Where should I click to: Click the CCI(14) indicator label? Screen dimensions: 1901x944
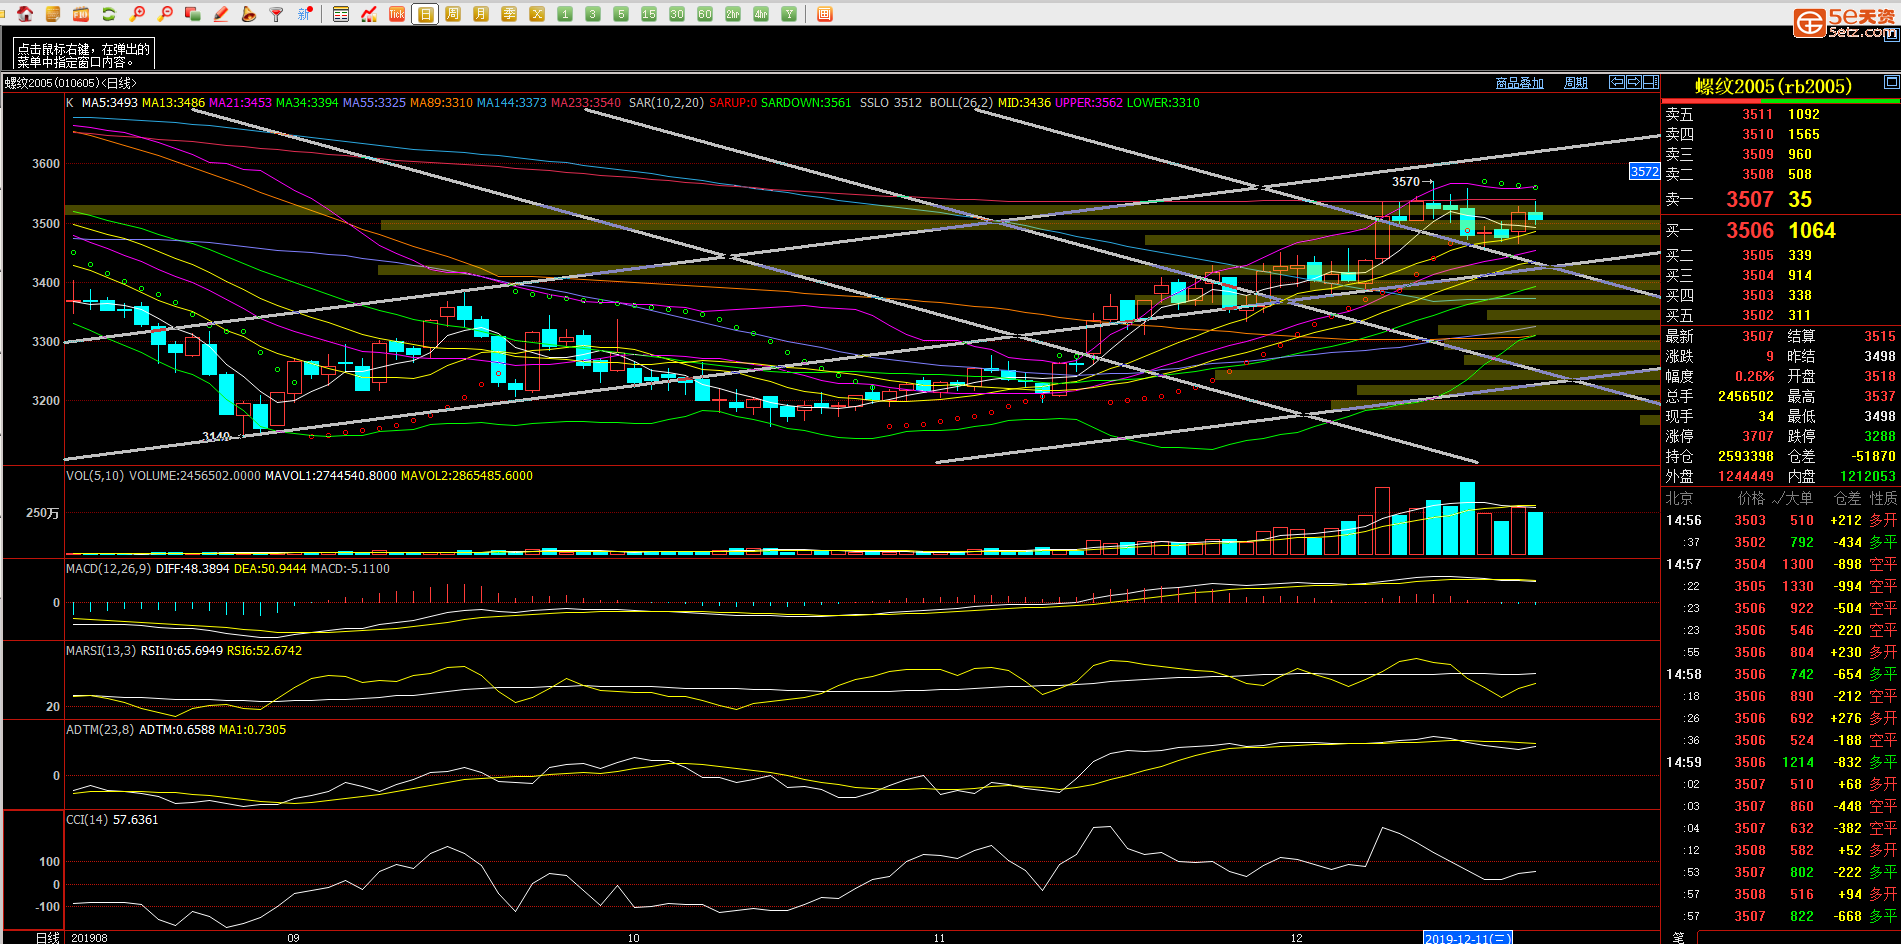click(x=87, y=819)
